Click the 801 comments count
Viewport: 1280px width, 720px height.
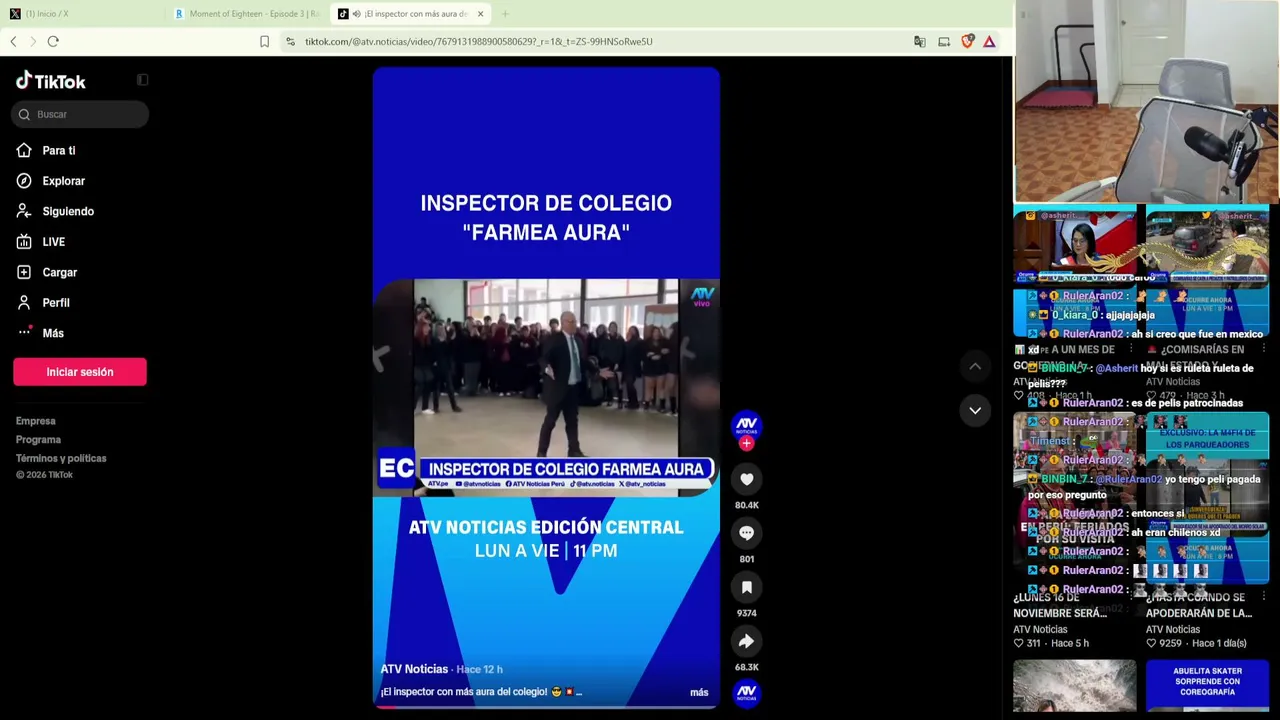coord(746,559)
